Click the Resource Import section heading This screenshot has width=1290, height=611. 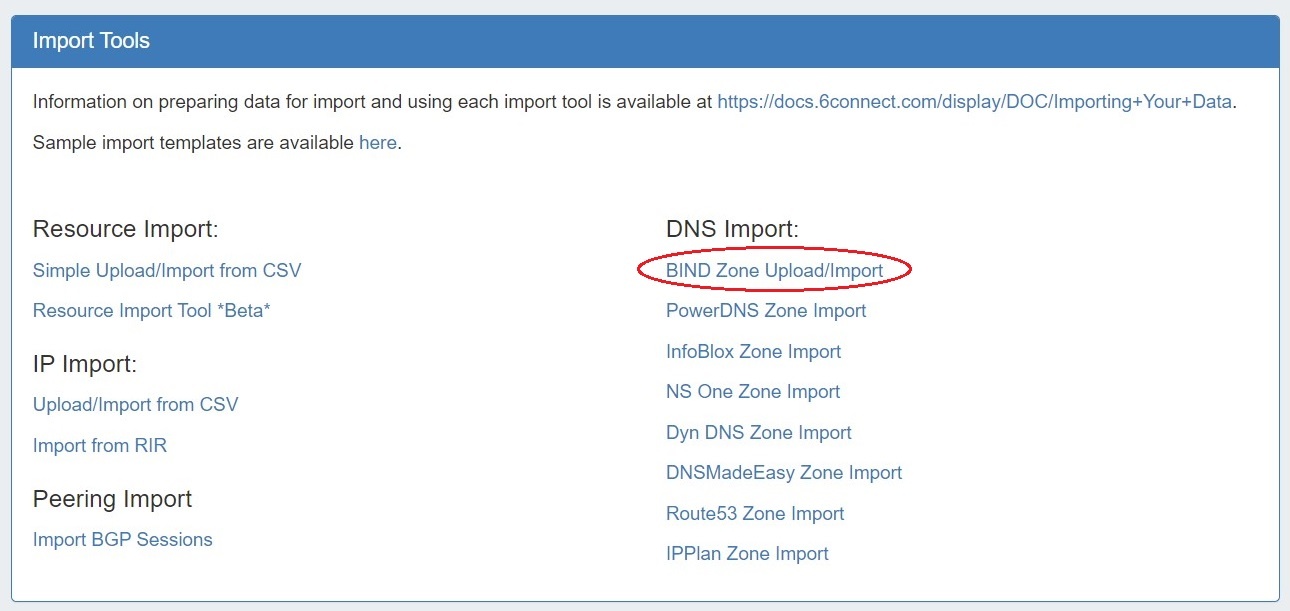126,229
